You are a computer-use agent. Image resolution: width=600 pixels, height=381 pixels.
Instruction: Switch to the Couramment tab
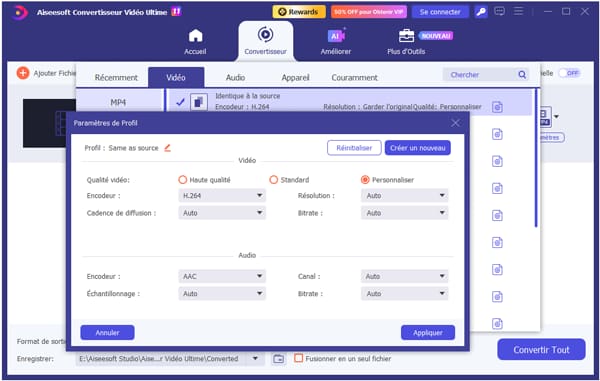[x=354, y=78]
